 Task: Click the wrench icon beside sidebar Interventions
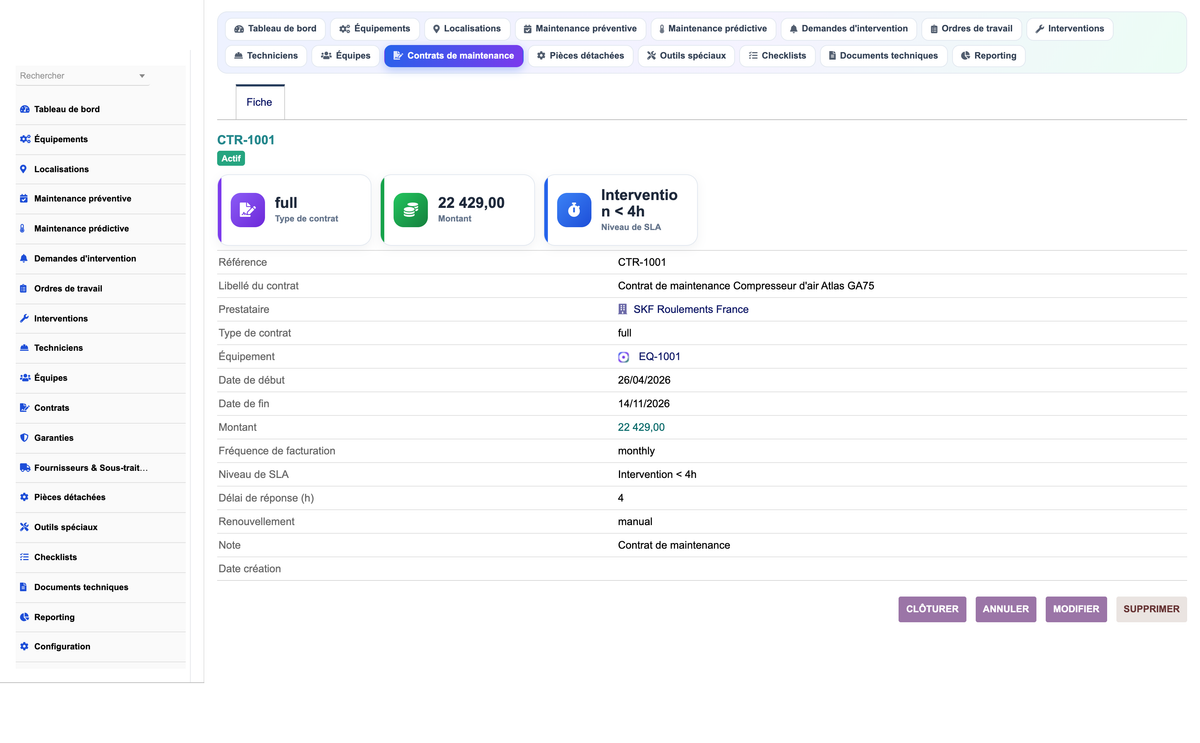[24, 318]
